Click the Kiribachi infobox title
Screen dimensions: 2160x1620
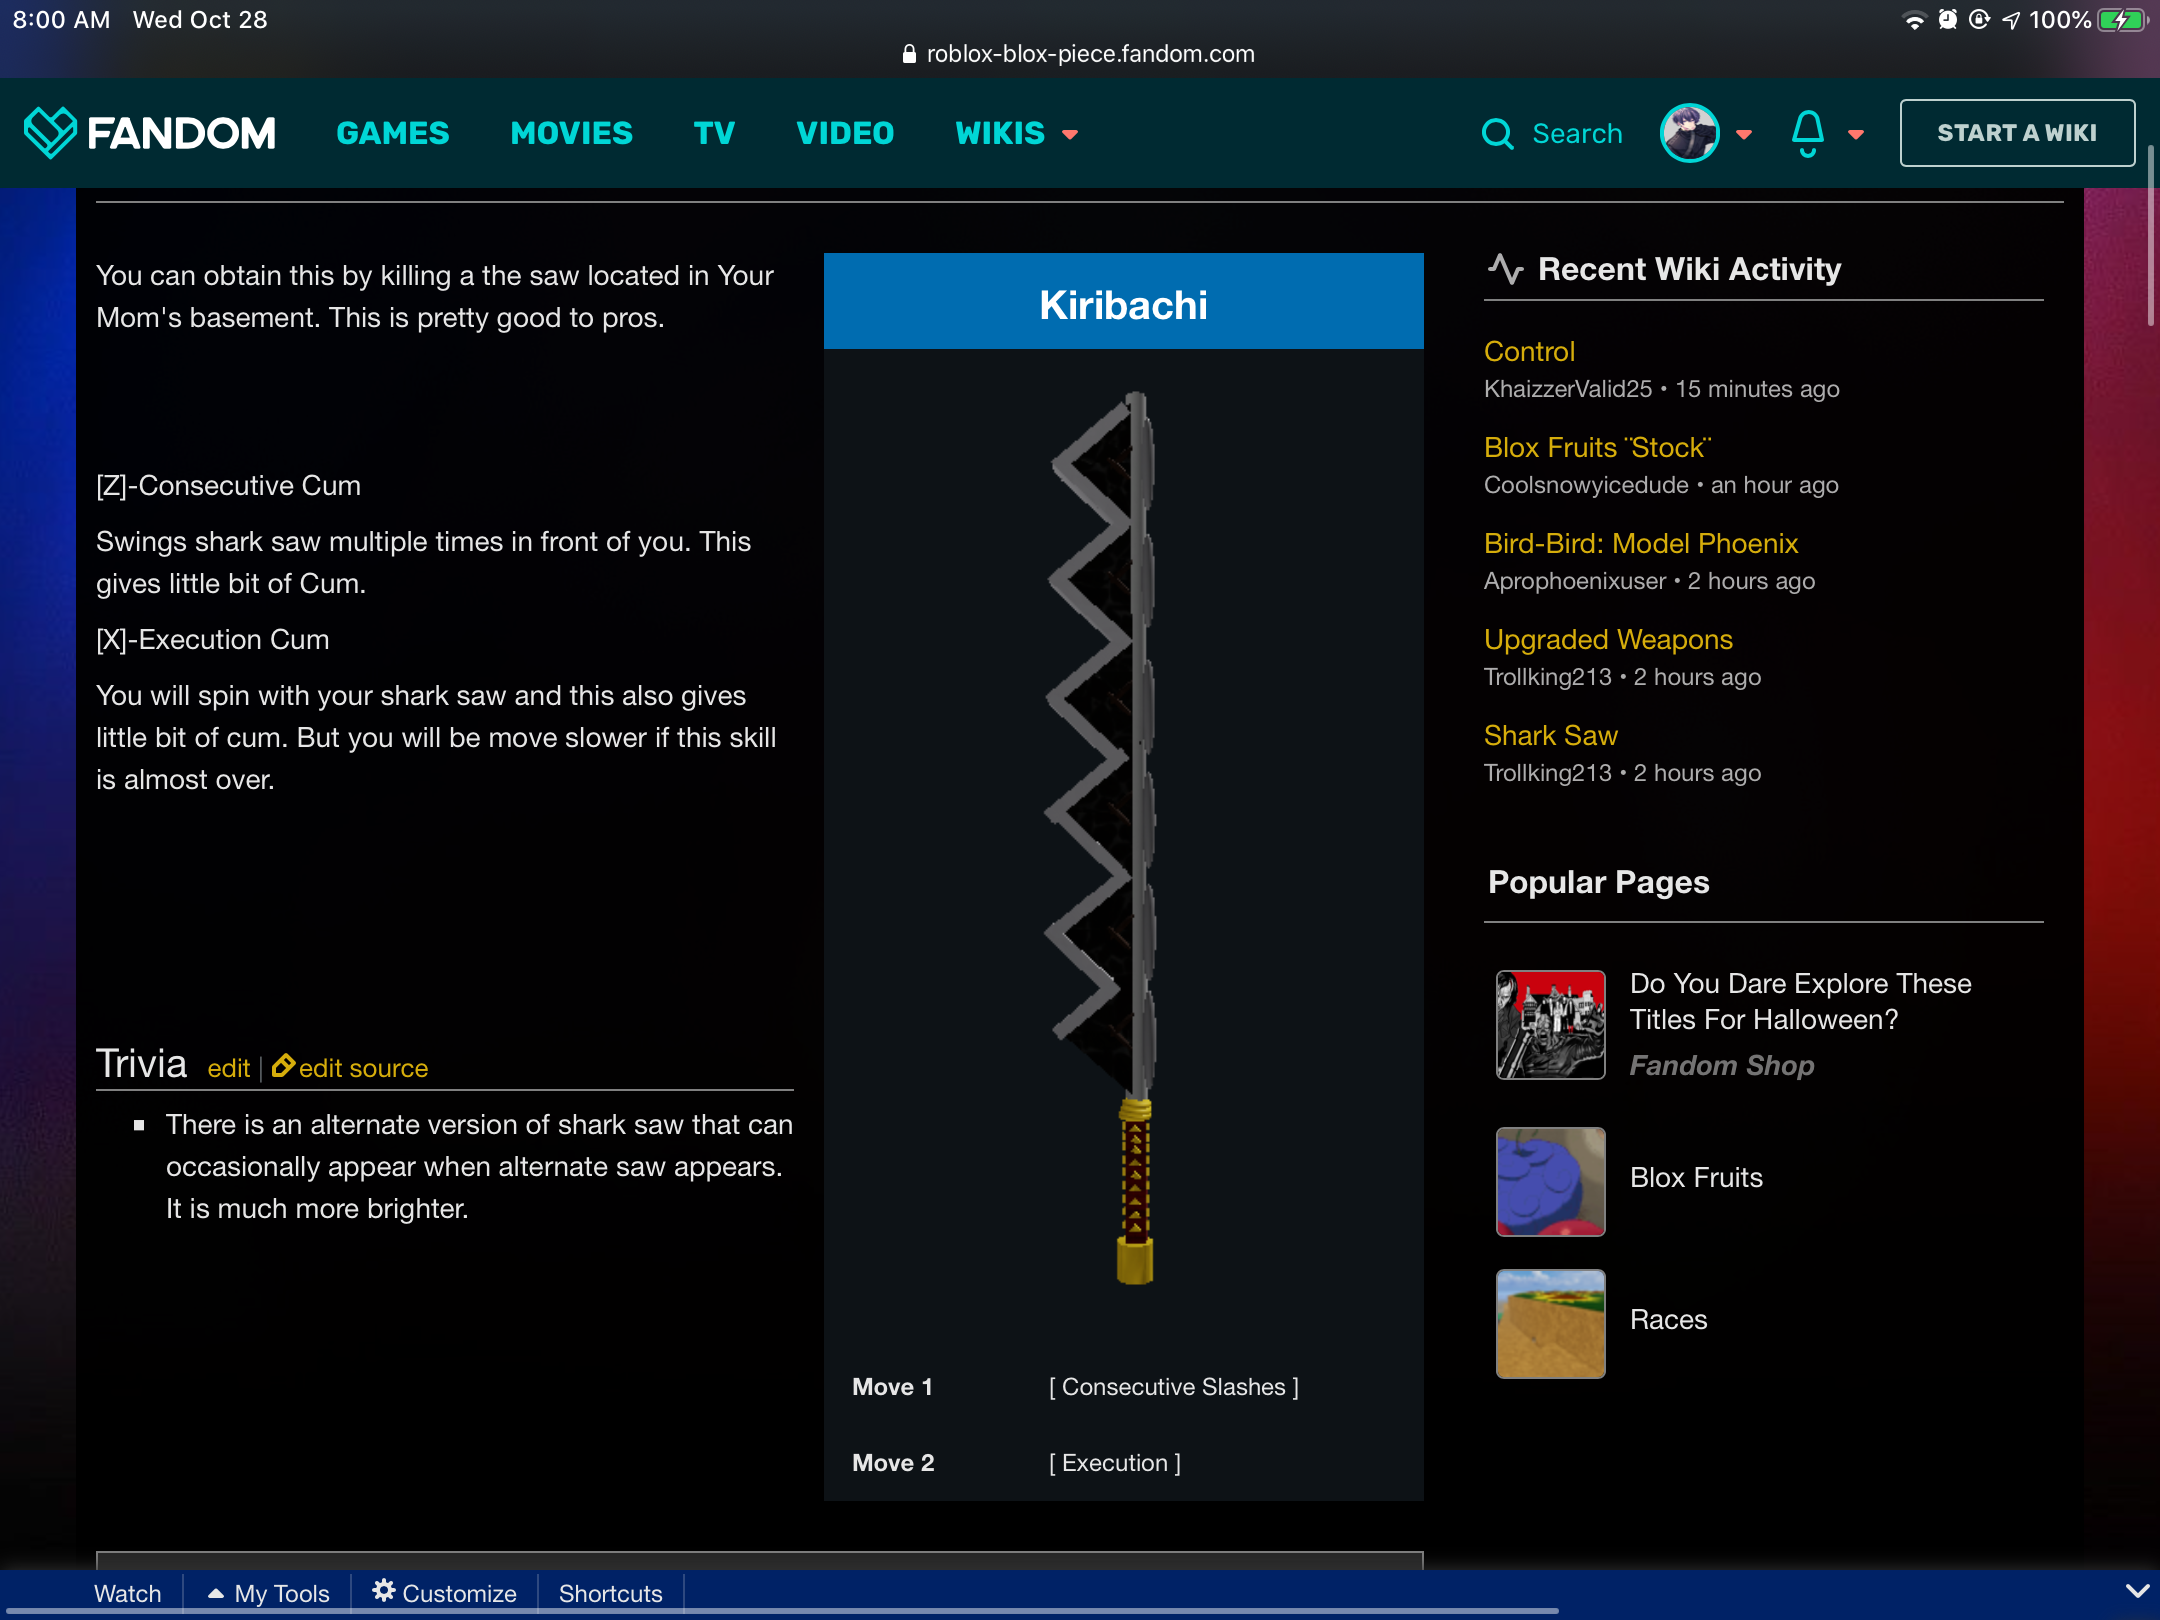(1123, 304)
